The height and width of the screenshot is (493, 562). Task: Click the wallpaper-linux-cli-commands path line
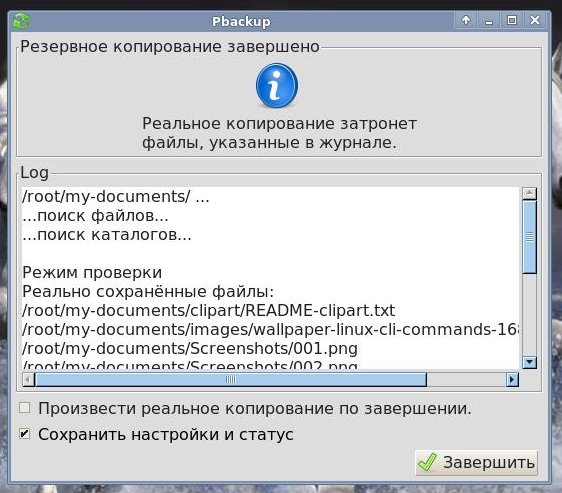271,330
